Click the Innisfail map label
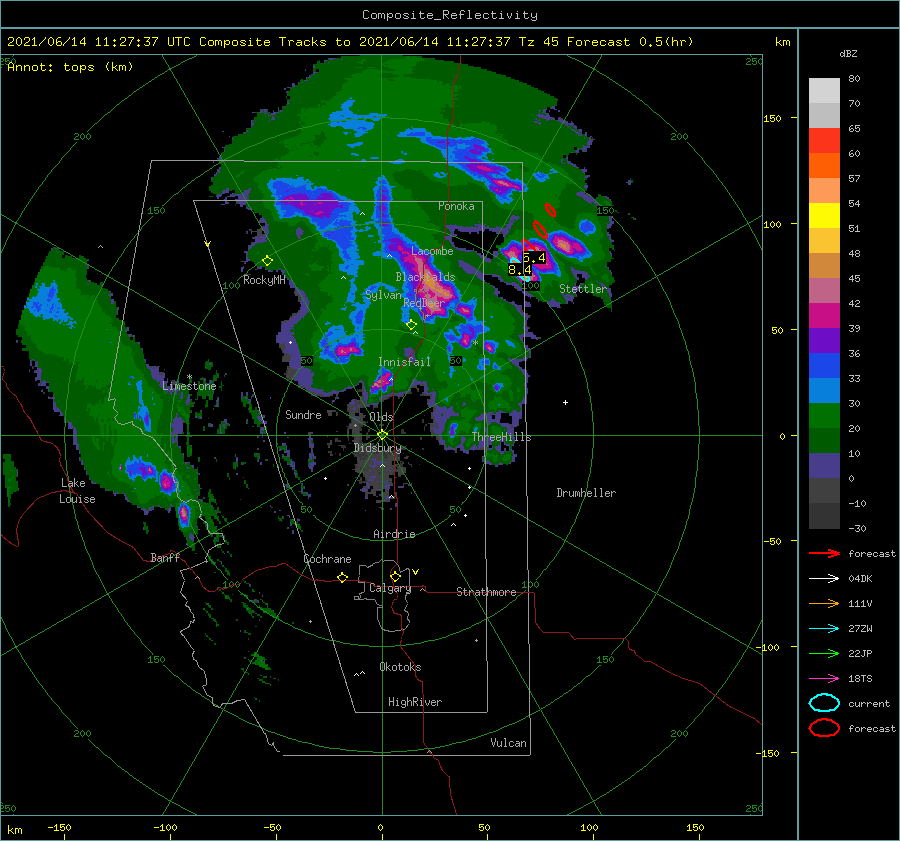The height and width of the screenshot is (841, 900). [404, 362]
